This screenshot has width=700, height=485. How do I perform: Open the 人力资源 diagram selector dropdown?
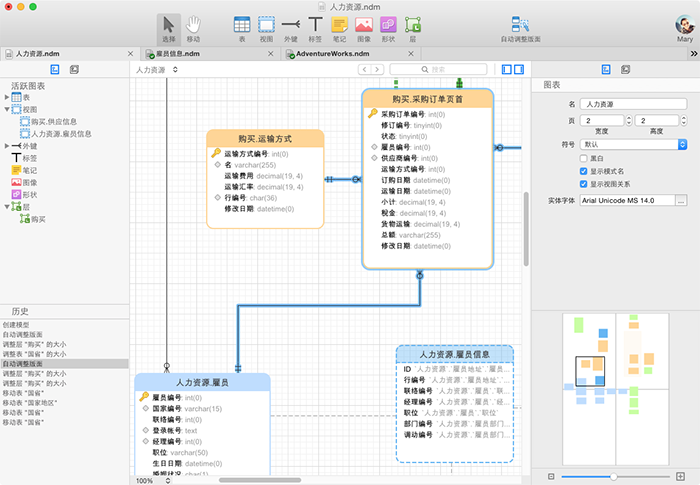coord(157,70)
